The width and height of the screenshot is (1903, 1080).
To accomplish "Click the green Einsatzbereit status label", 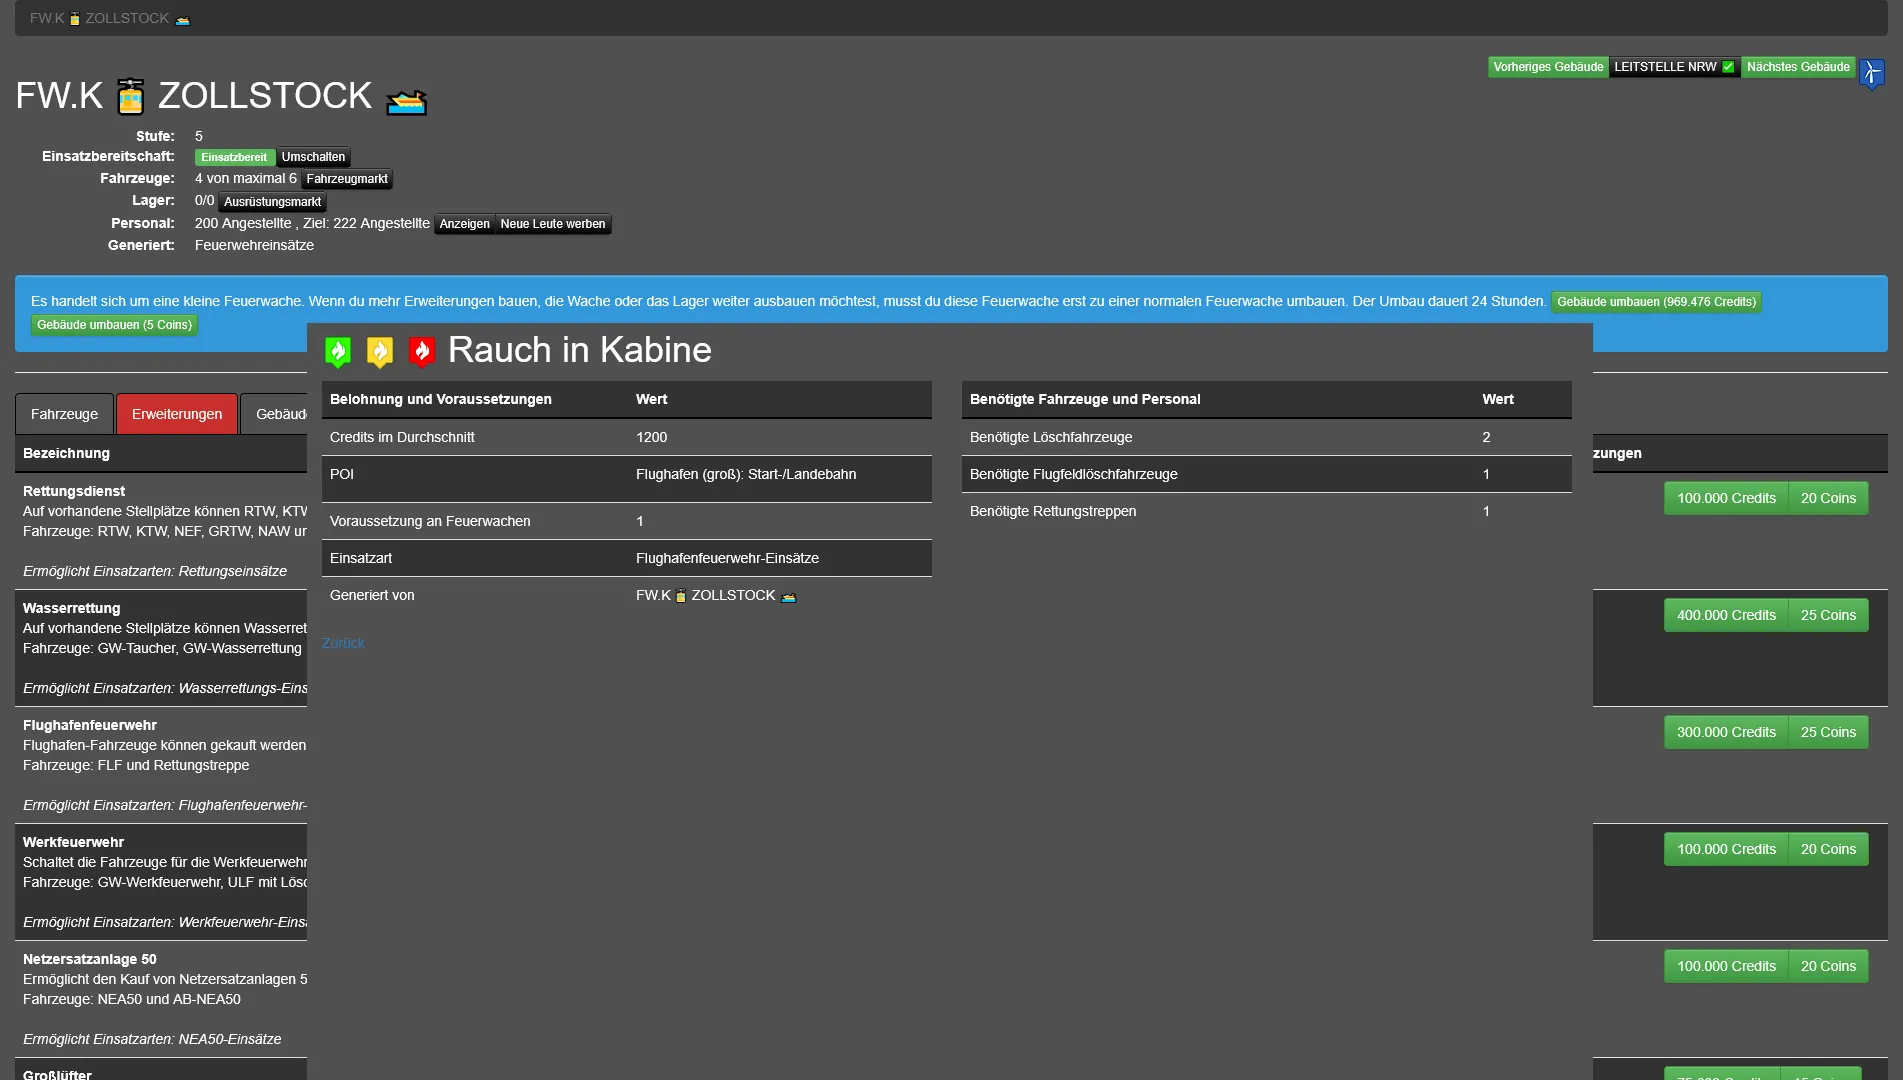I will pos(234,157).
